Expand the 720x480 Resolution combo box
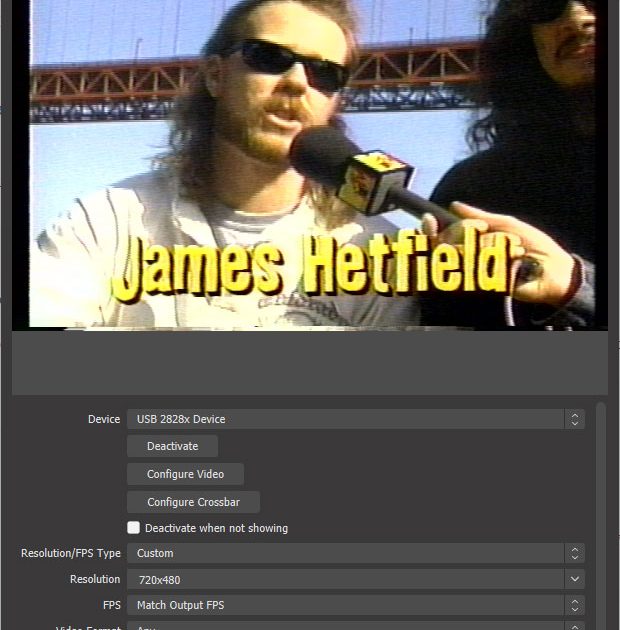 point(345,579)
